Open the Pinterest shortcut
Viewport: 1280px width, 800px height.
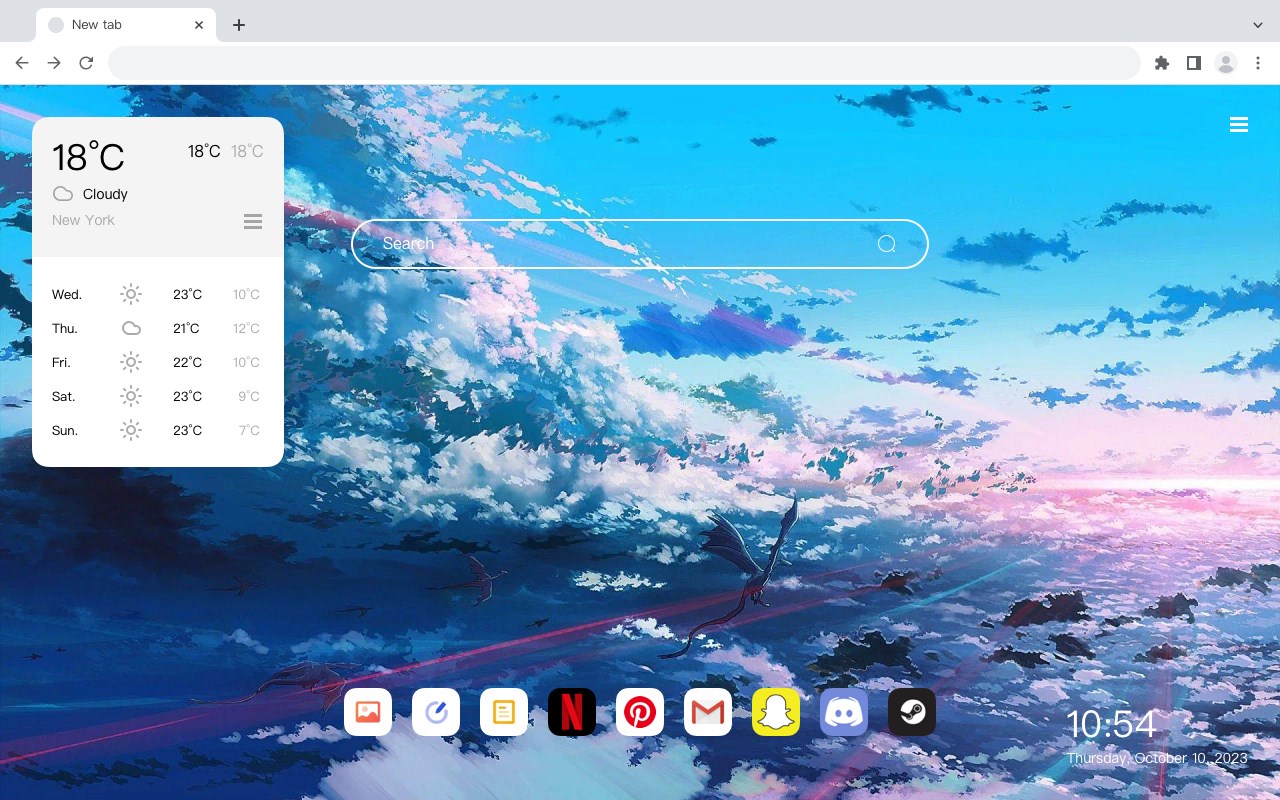pos(640,712)
